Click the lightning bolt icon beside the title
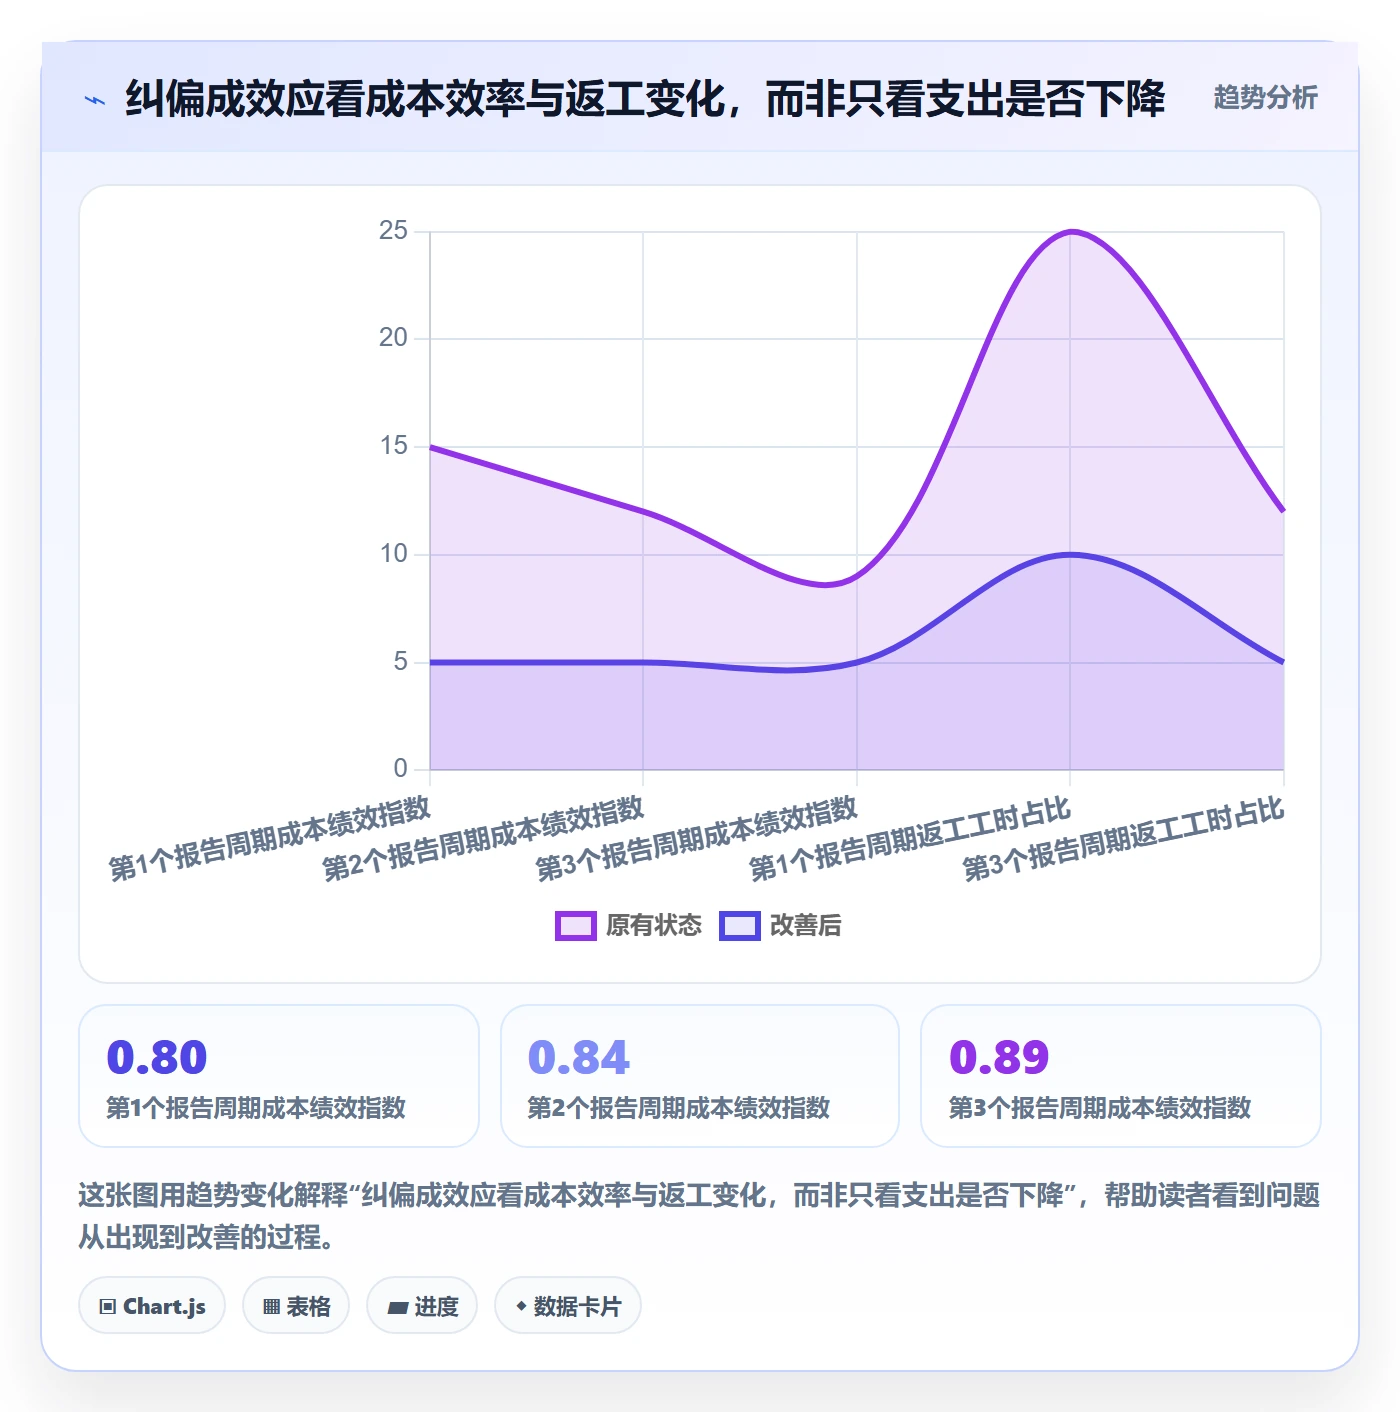 [95, 100]
